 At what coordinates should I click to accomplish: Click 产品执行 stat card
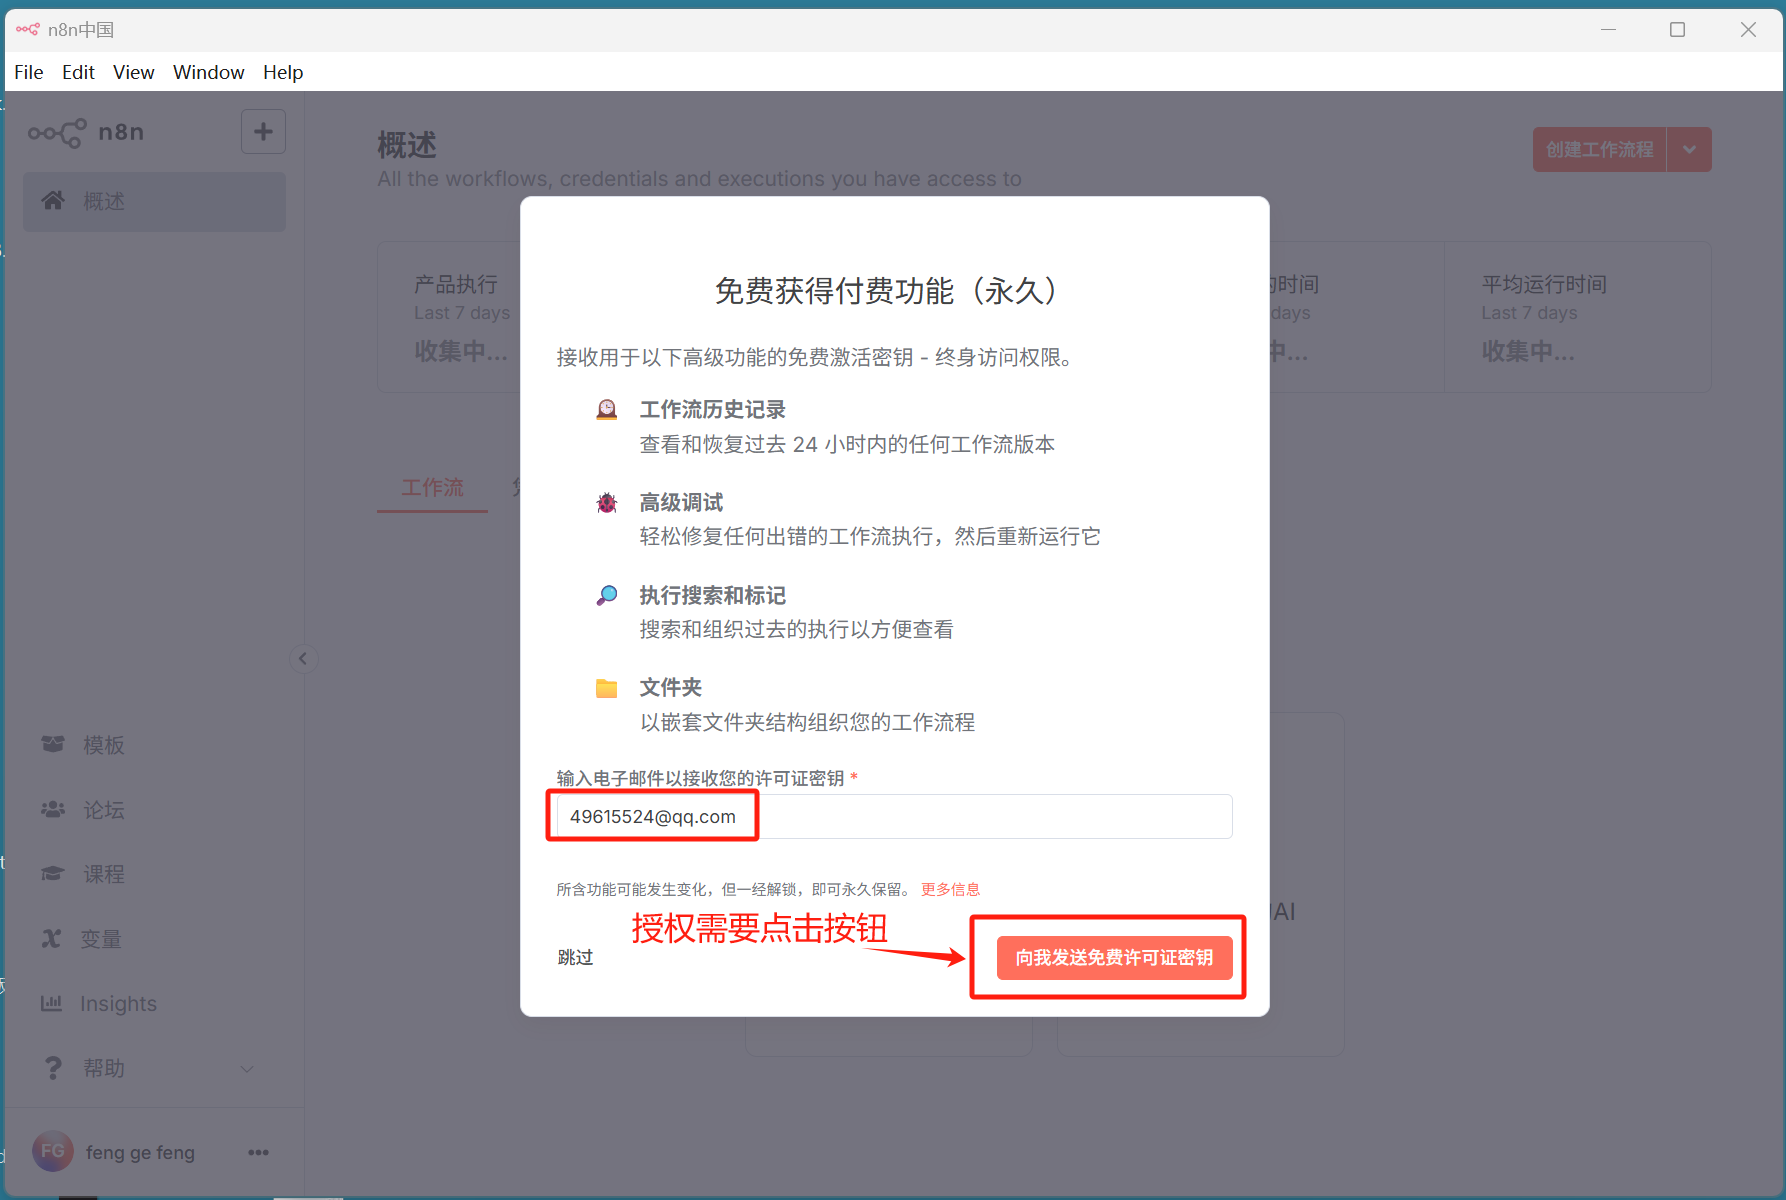click(450, 317)
